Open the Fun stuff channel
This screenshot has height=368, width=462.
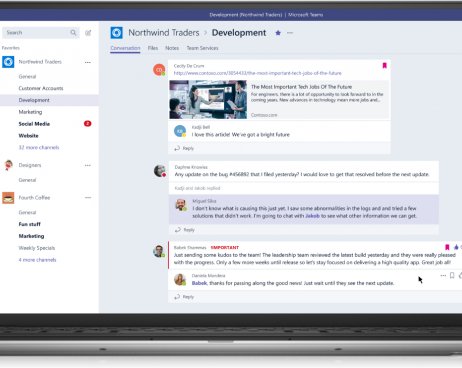[29, 224]
